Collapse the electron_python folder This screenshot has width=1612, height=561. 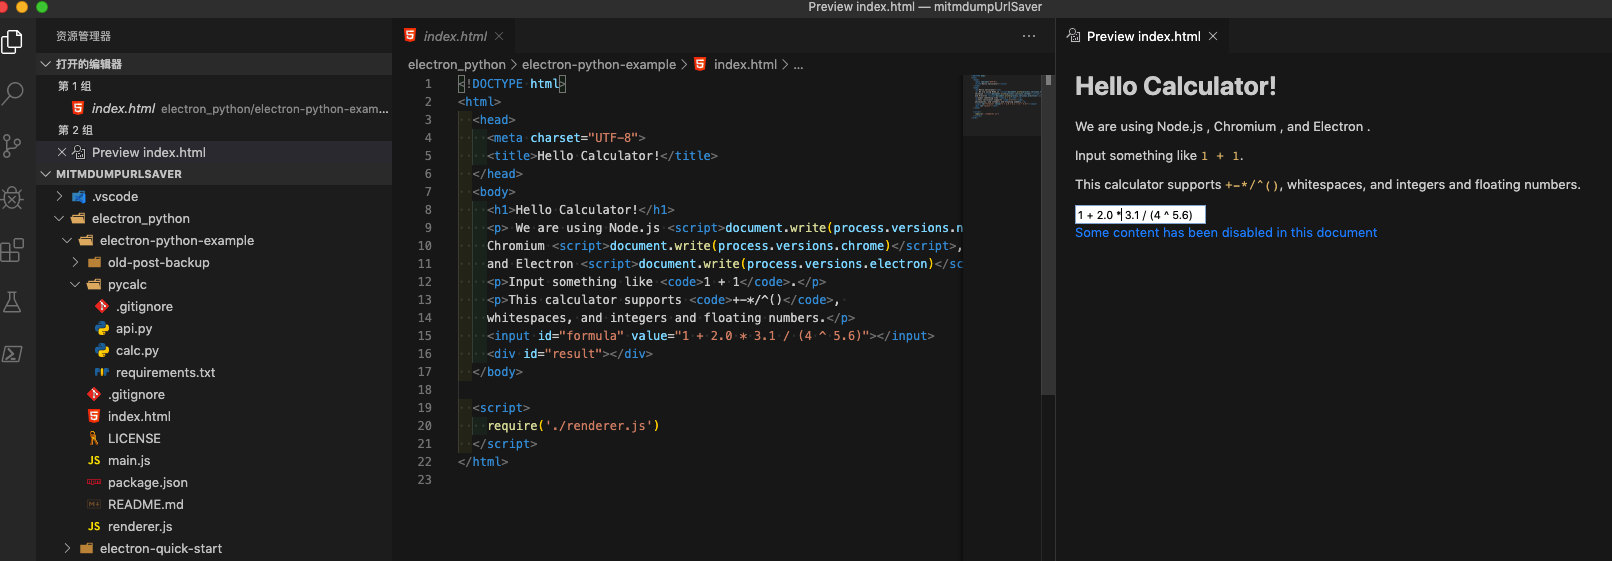(x=59, y=218)
